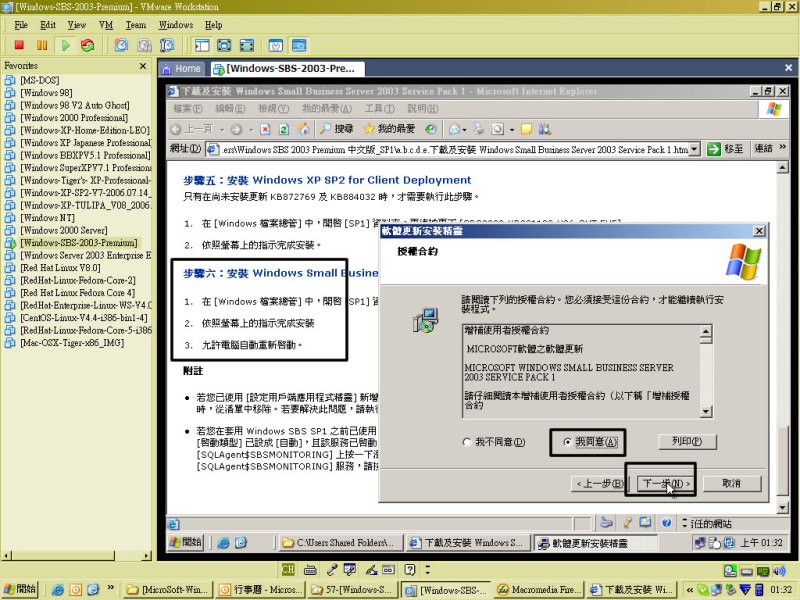Click the VMware Reset icon

[88, 45]
